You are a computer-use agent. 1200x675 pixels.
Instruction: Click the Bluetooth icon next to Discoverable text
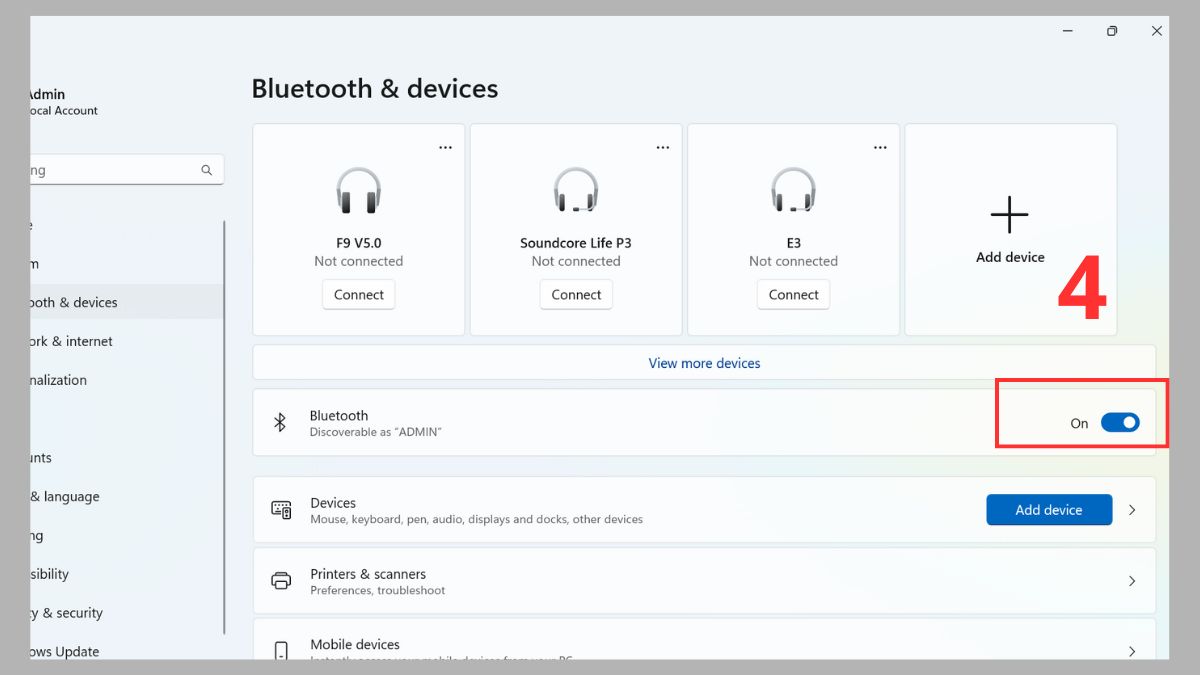pyautogui.click(x=280, y=421)
